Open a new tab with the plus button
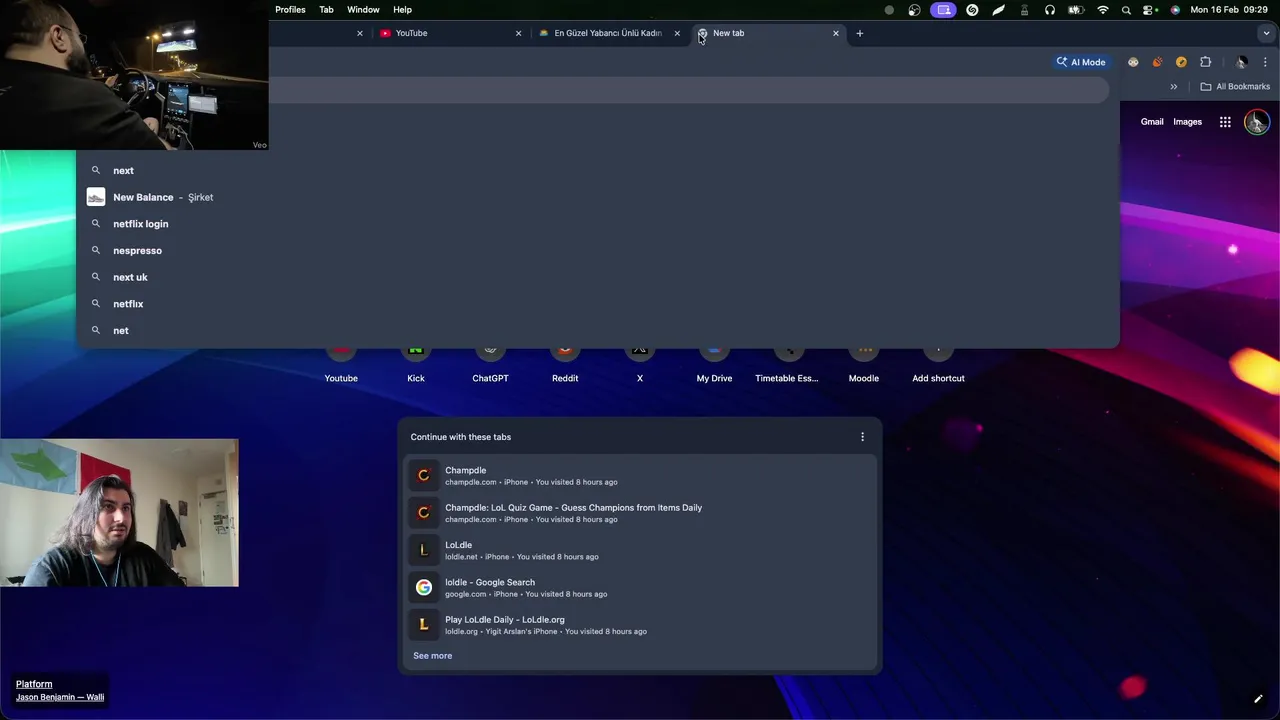 pyautogui.click(x=859, y=33)
